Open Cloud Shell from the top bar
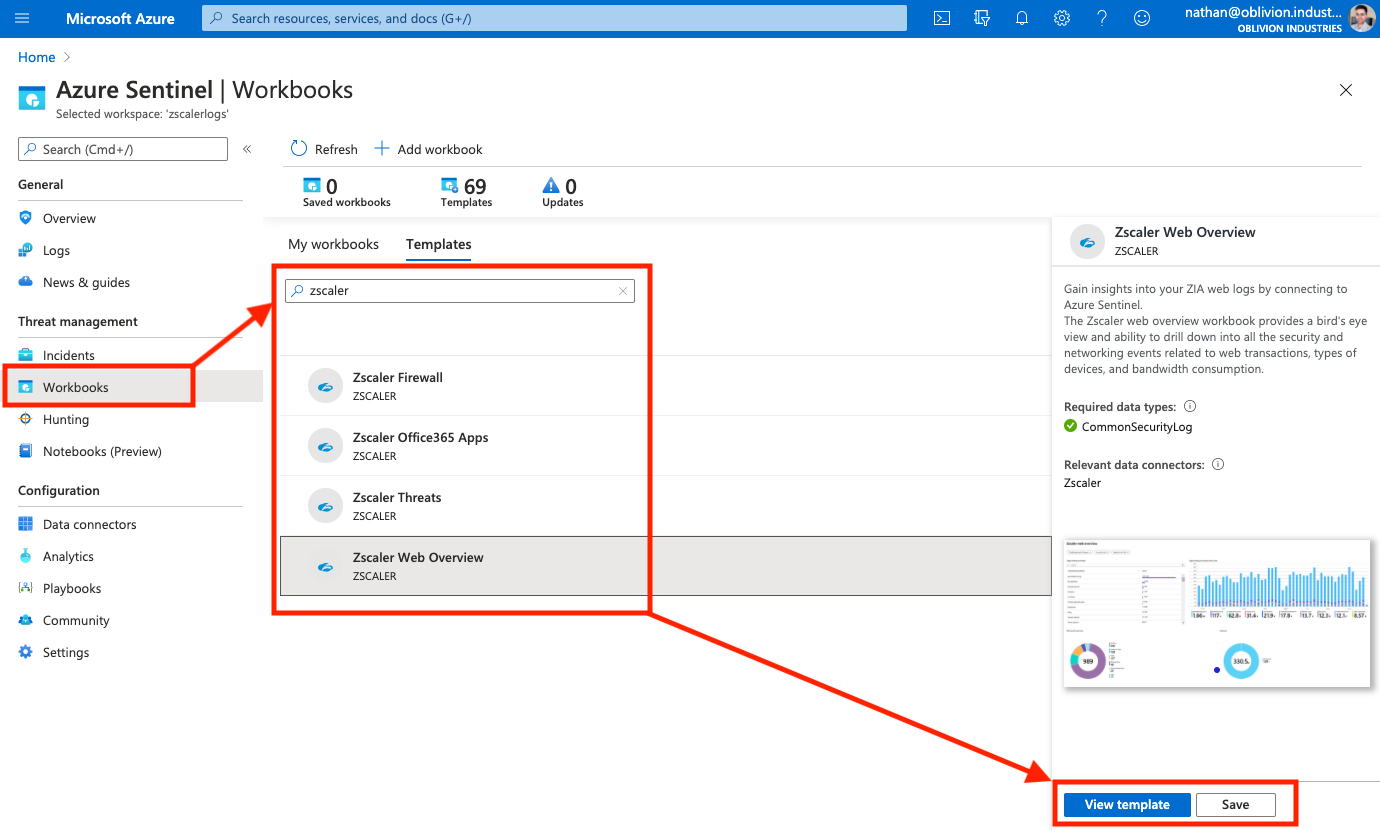 (941, 18)
